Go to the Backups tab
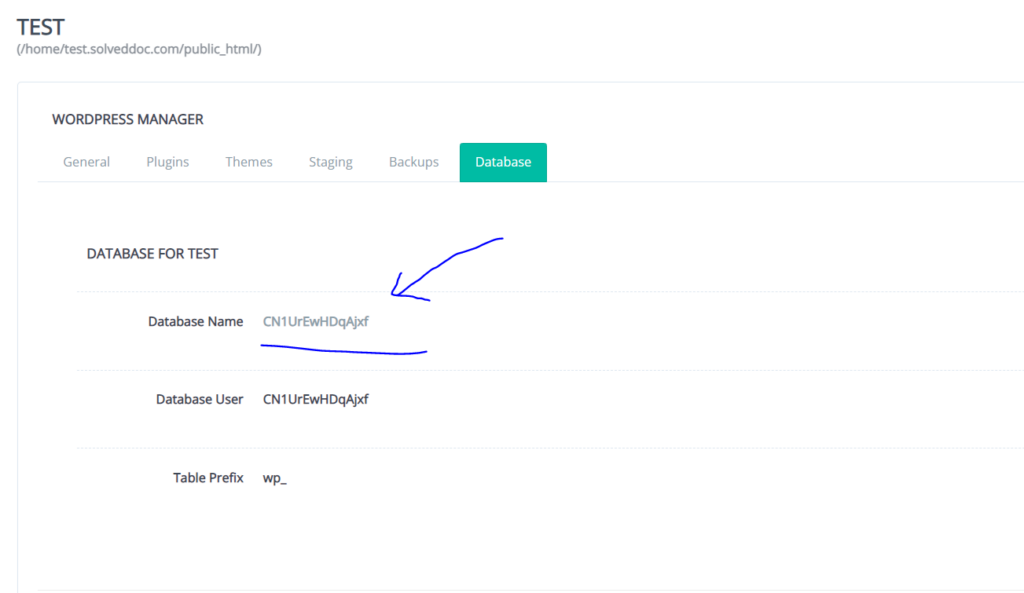 point(413,162)
